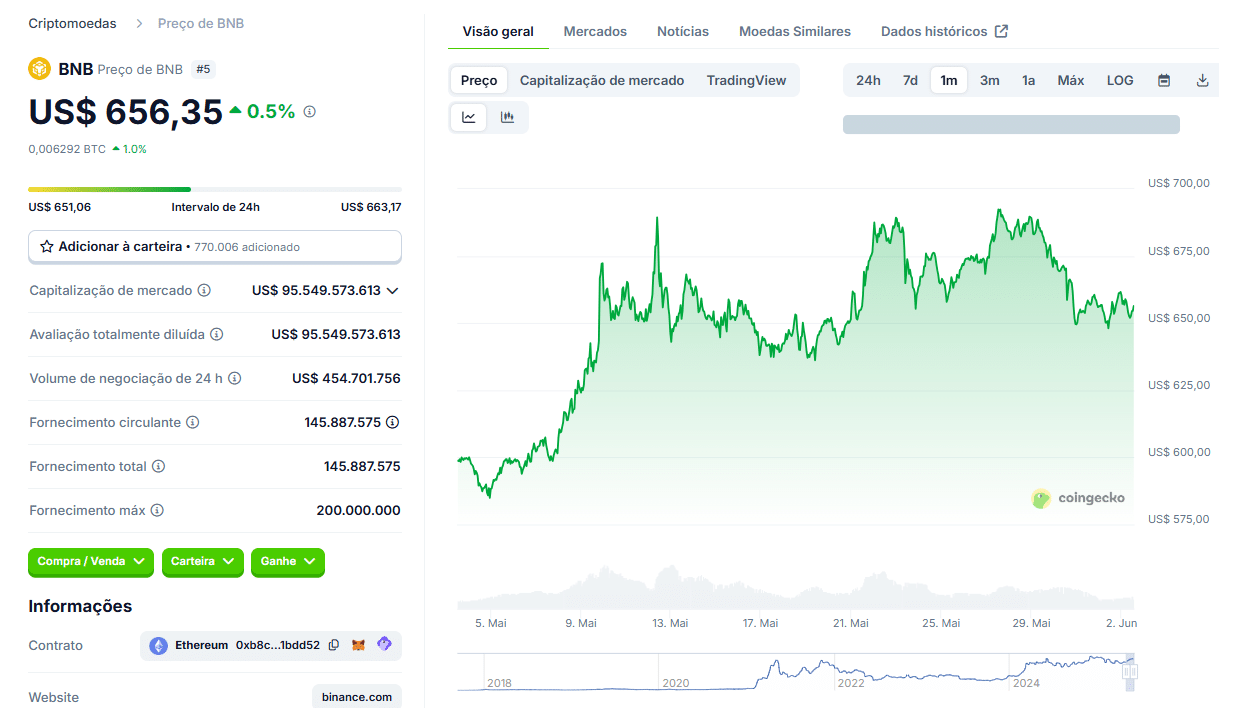This screenshot has height=708, width=1237.
Task: Expand the market cap value chevron
Action: coord(392,290)
